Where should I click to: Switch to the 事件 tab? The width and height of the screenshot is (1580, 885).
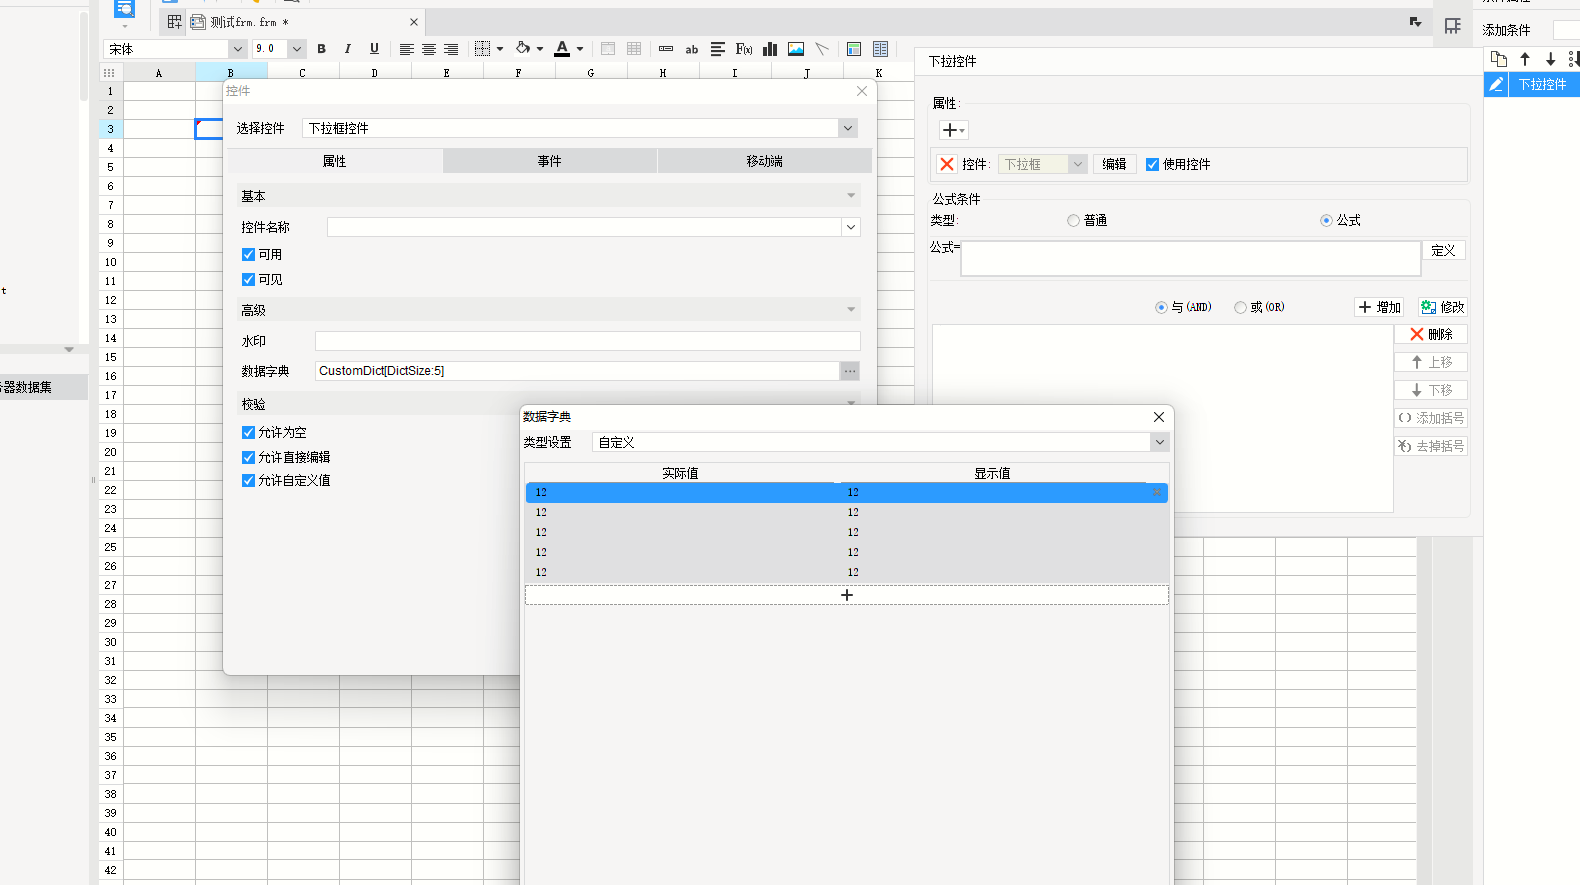click(550, 161)
